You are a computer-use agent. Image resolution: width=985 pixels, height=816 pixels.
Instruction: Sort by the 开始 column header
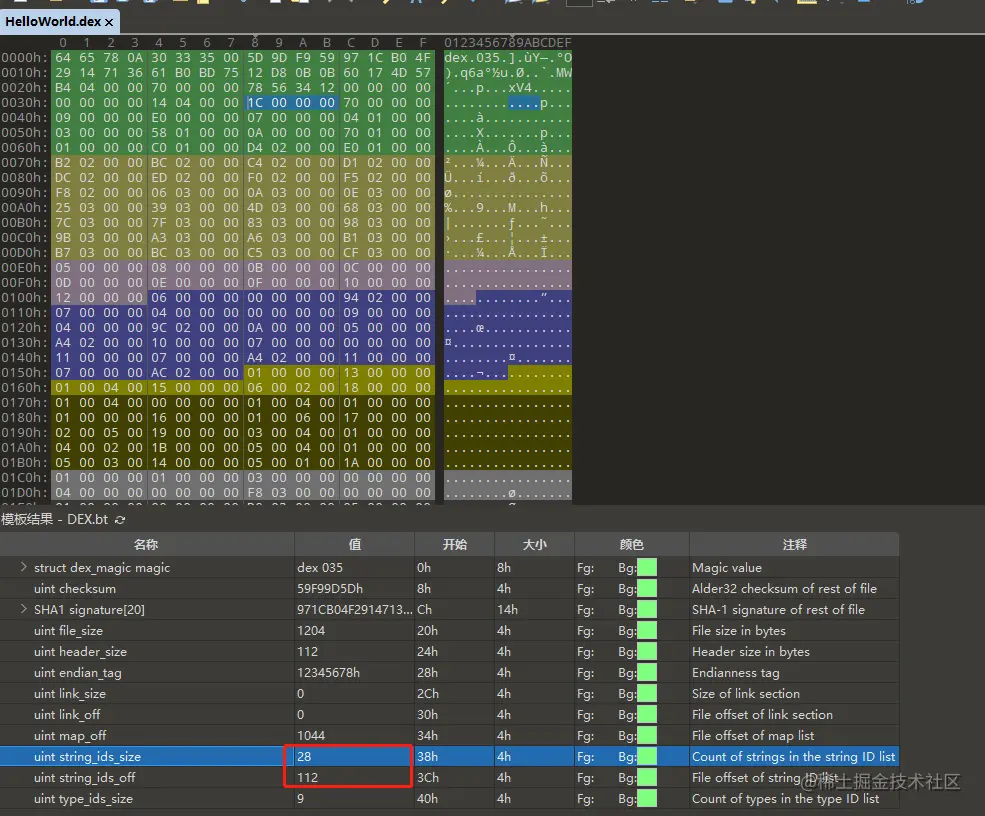[x=454, y=545]
